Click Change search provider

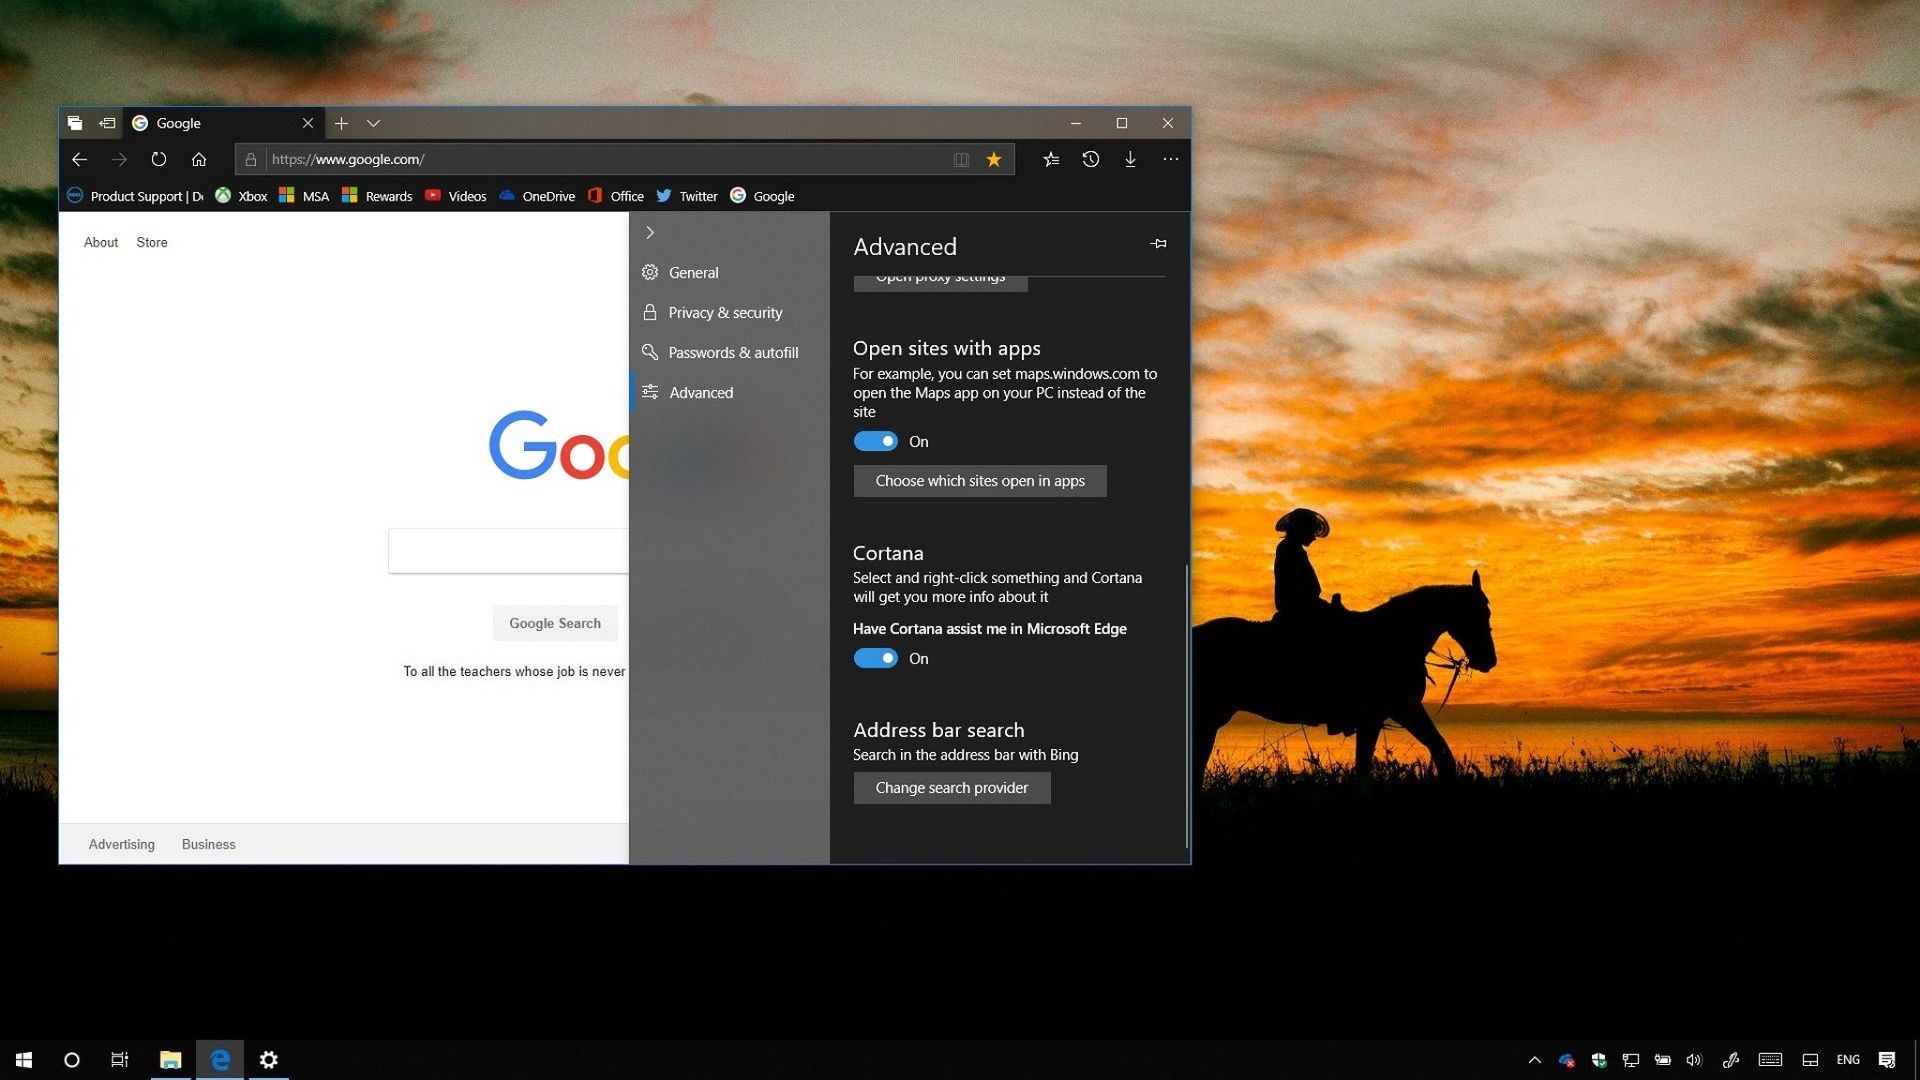(x=951, y=787)
